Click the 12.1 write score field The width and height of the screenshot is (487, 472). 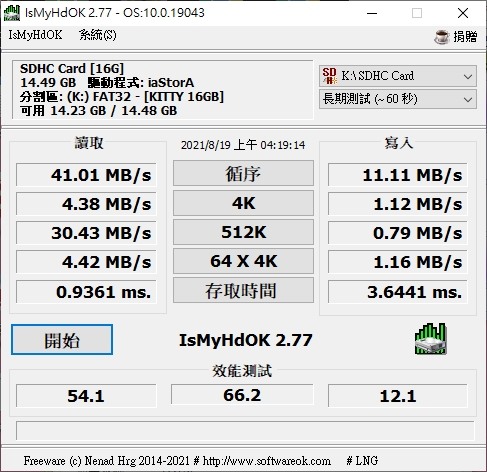click(398, 396)
